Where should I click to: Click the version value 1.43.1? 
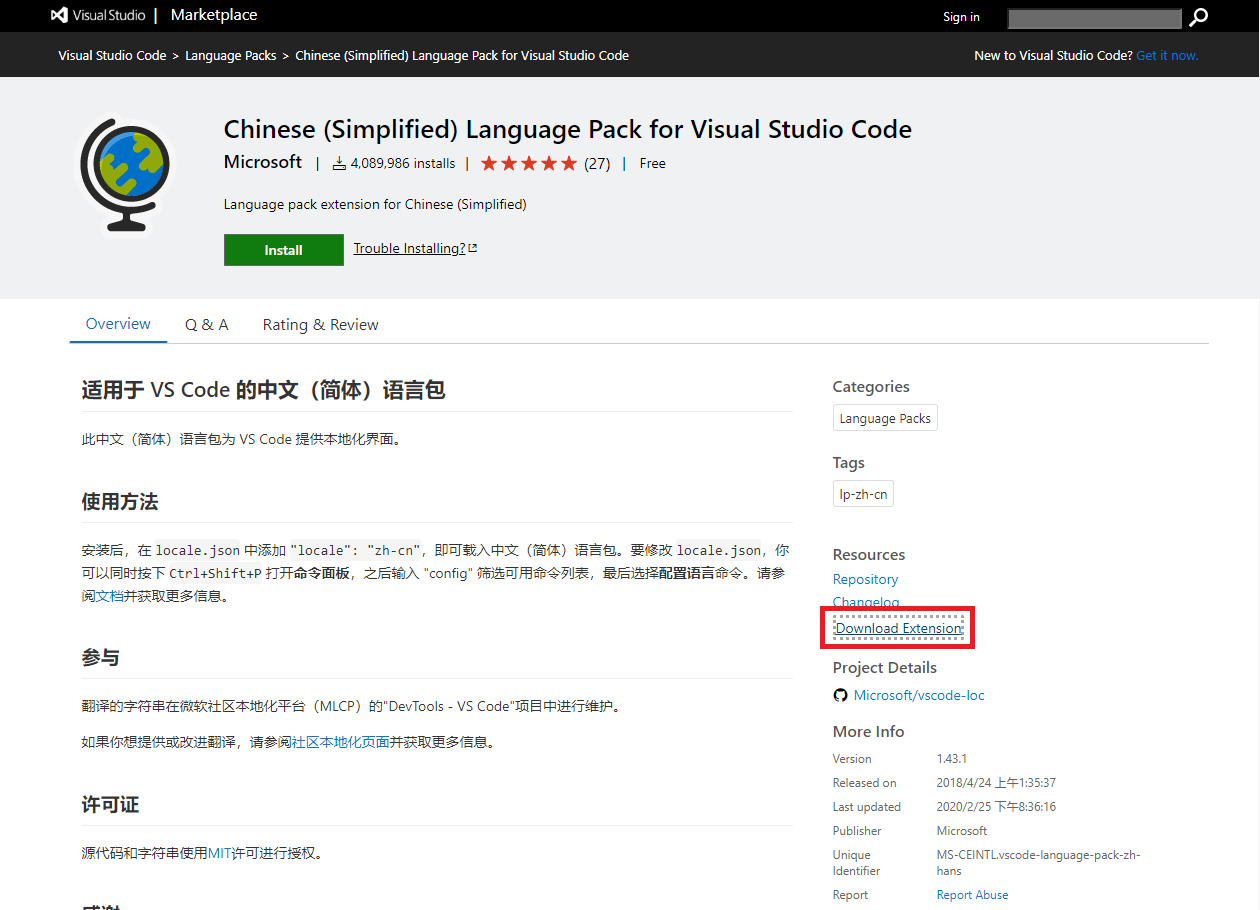pyautogui.click(x=952, y=759)
